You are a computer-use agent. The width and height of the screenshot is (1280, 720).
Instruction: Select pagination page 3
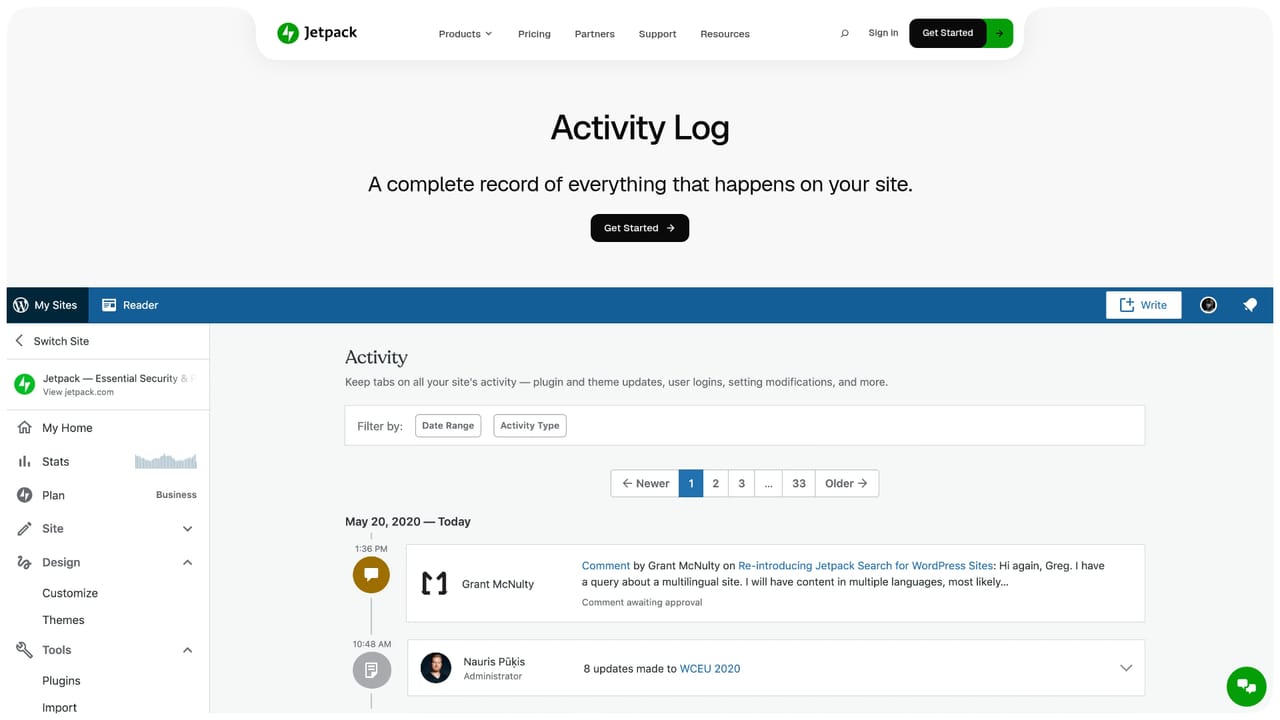[x=741, y=483]
